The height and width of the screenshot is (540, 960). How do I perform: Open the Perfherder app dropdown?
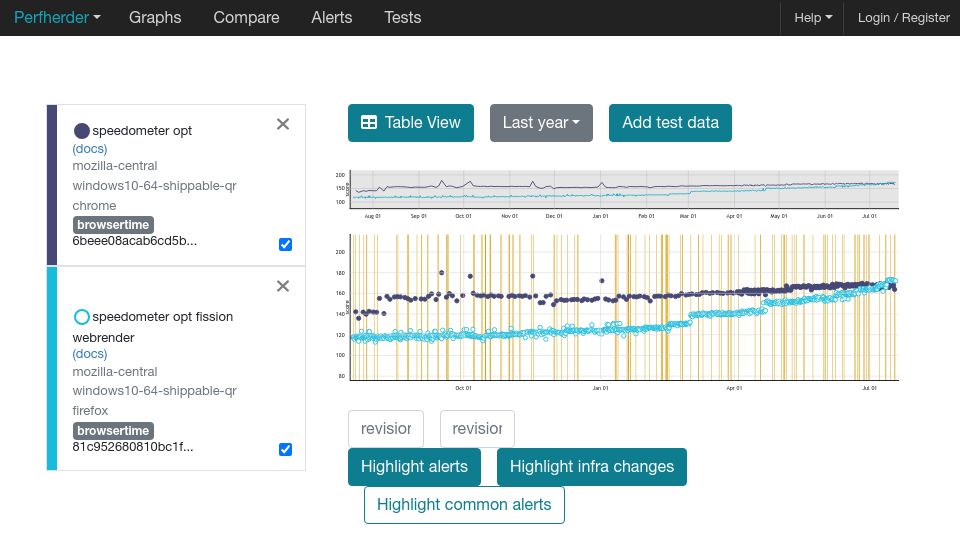[57, 18]
